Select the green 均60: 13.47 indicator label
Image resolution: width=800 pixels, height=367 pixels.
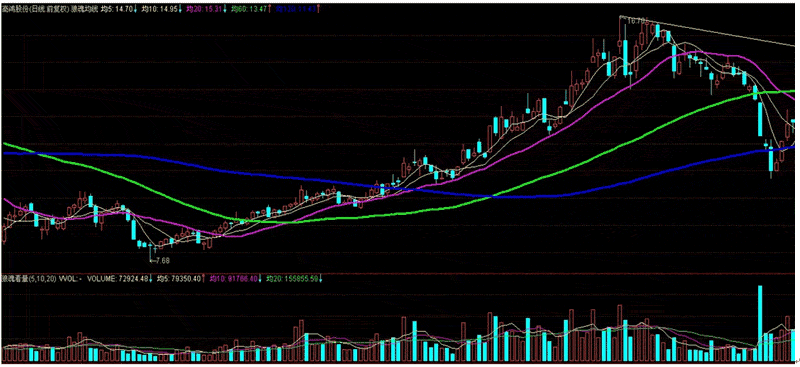coord(248,9)
